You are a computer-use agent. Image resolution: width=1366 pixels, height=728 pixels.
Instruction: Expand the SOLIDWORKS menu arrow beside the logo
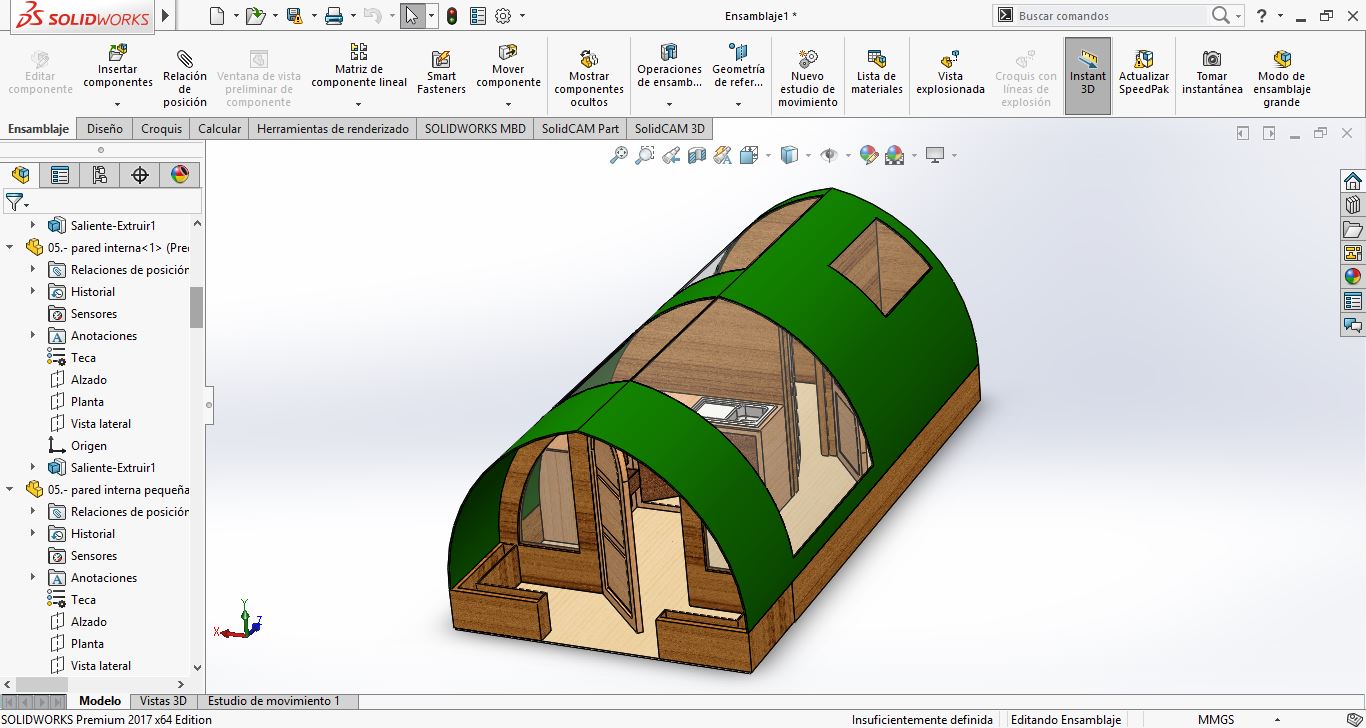pyautogui.click(x=165, y=16)
